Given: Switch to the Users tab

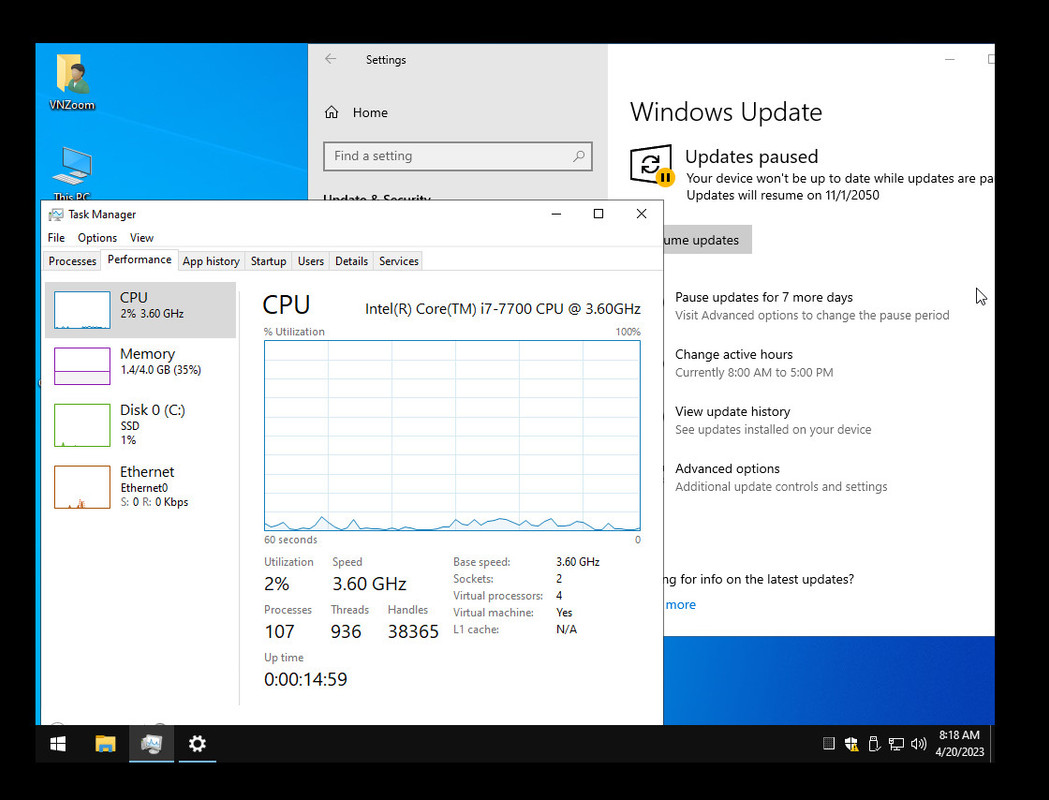Looking at the screenshot, I should click(x=310, y=261).
